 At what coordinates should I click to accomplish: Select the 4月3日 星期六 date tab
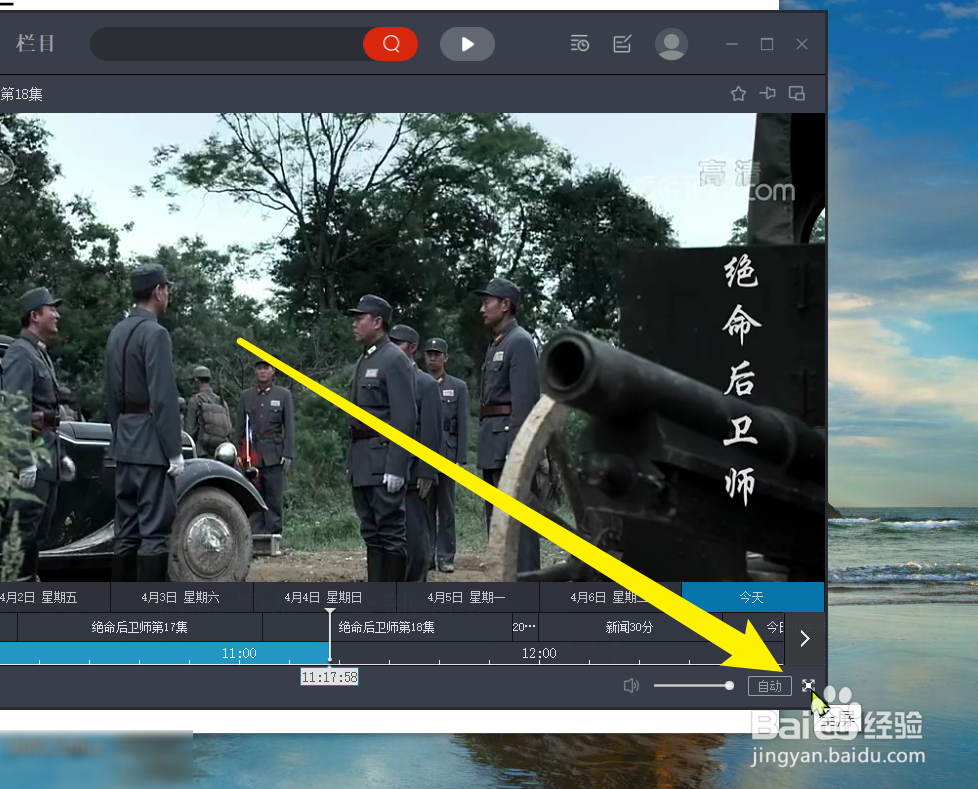pyautogui.click(x=182, y=598)
